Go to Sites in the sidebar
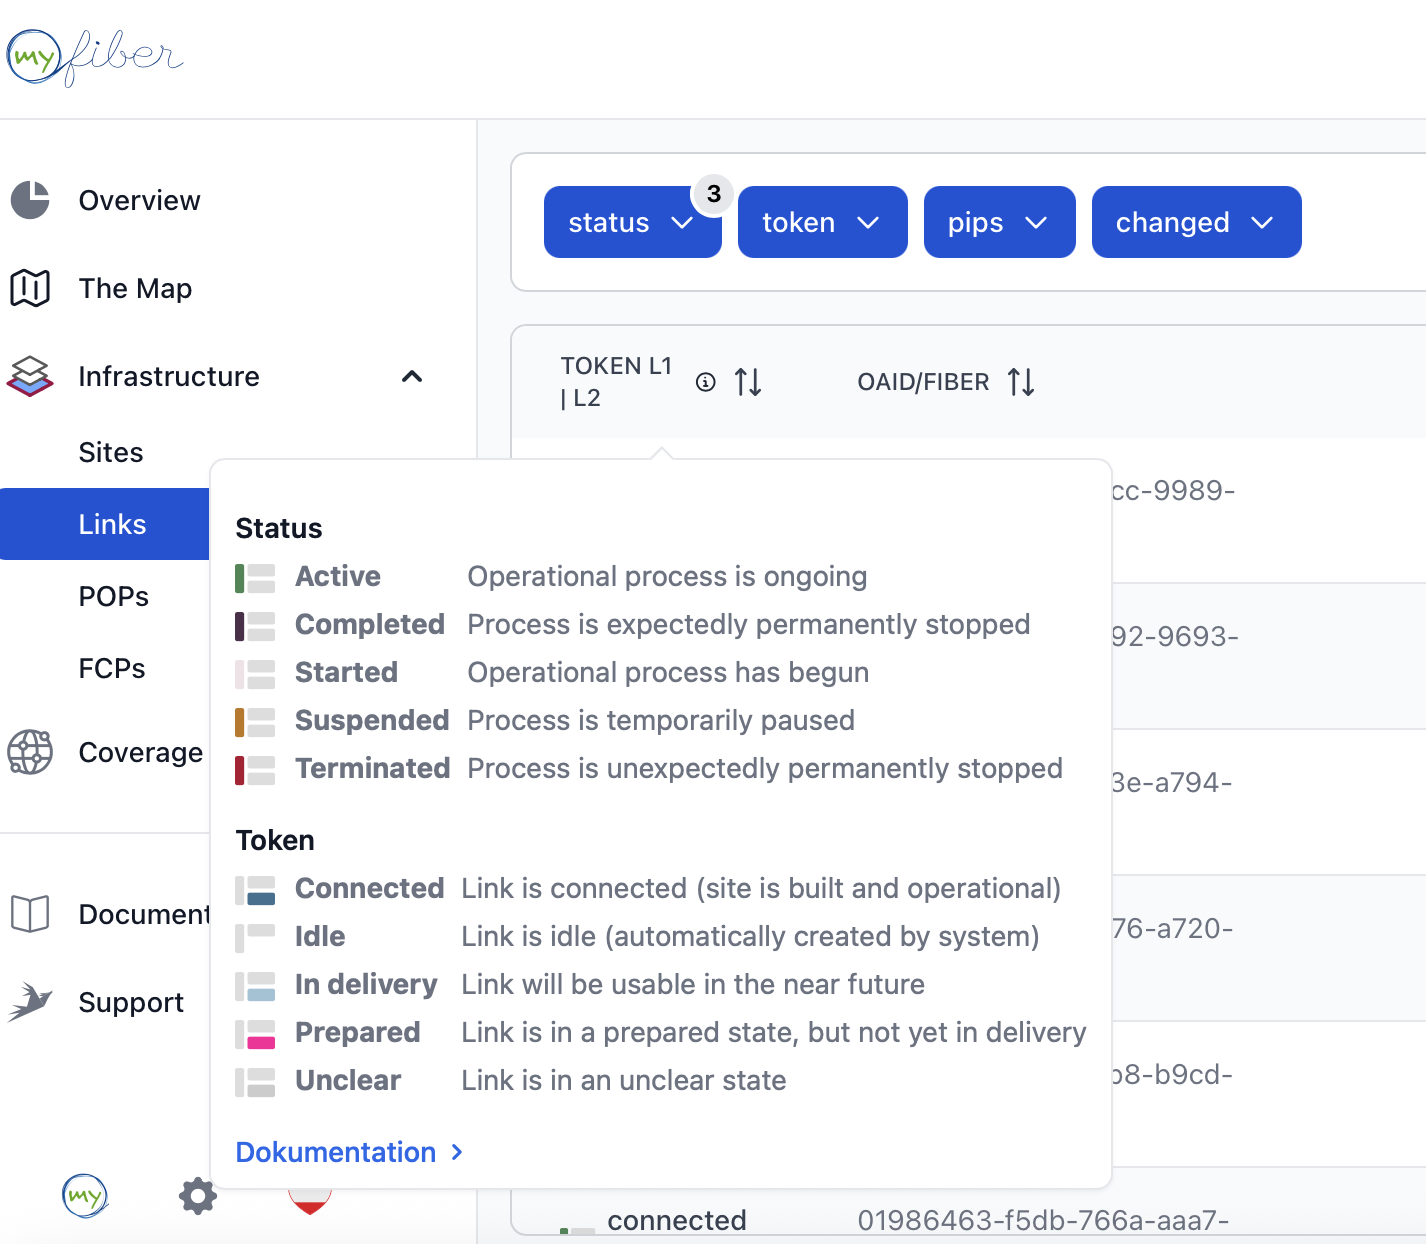The image size is (1426, 1244). [x=111, y=452]
